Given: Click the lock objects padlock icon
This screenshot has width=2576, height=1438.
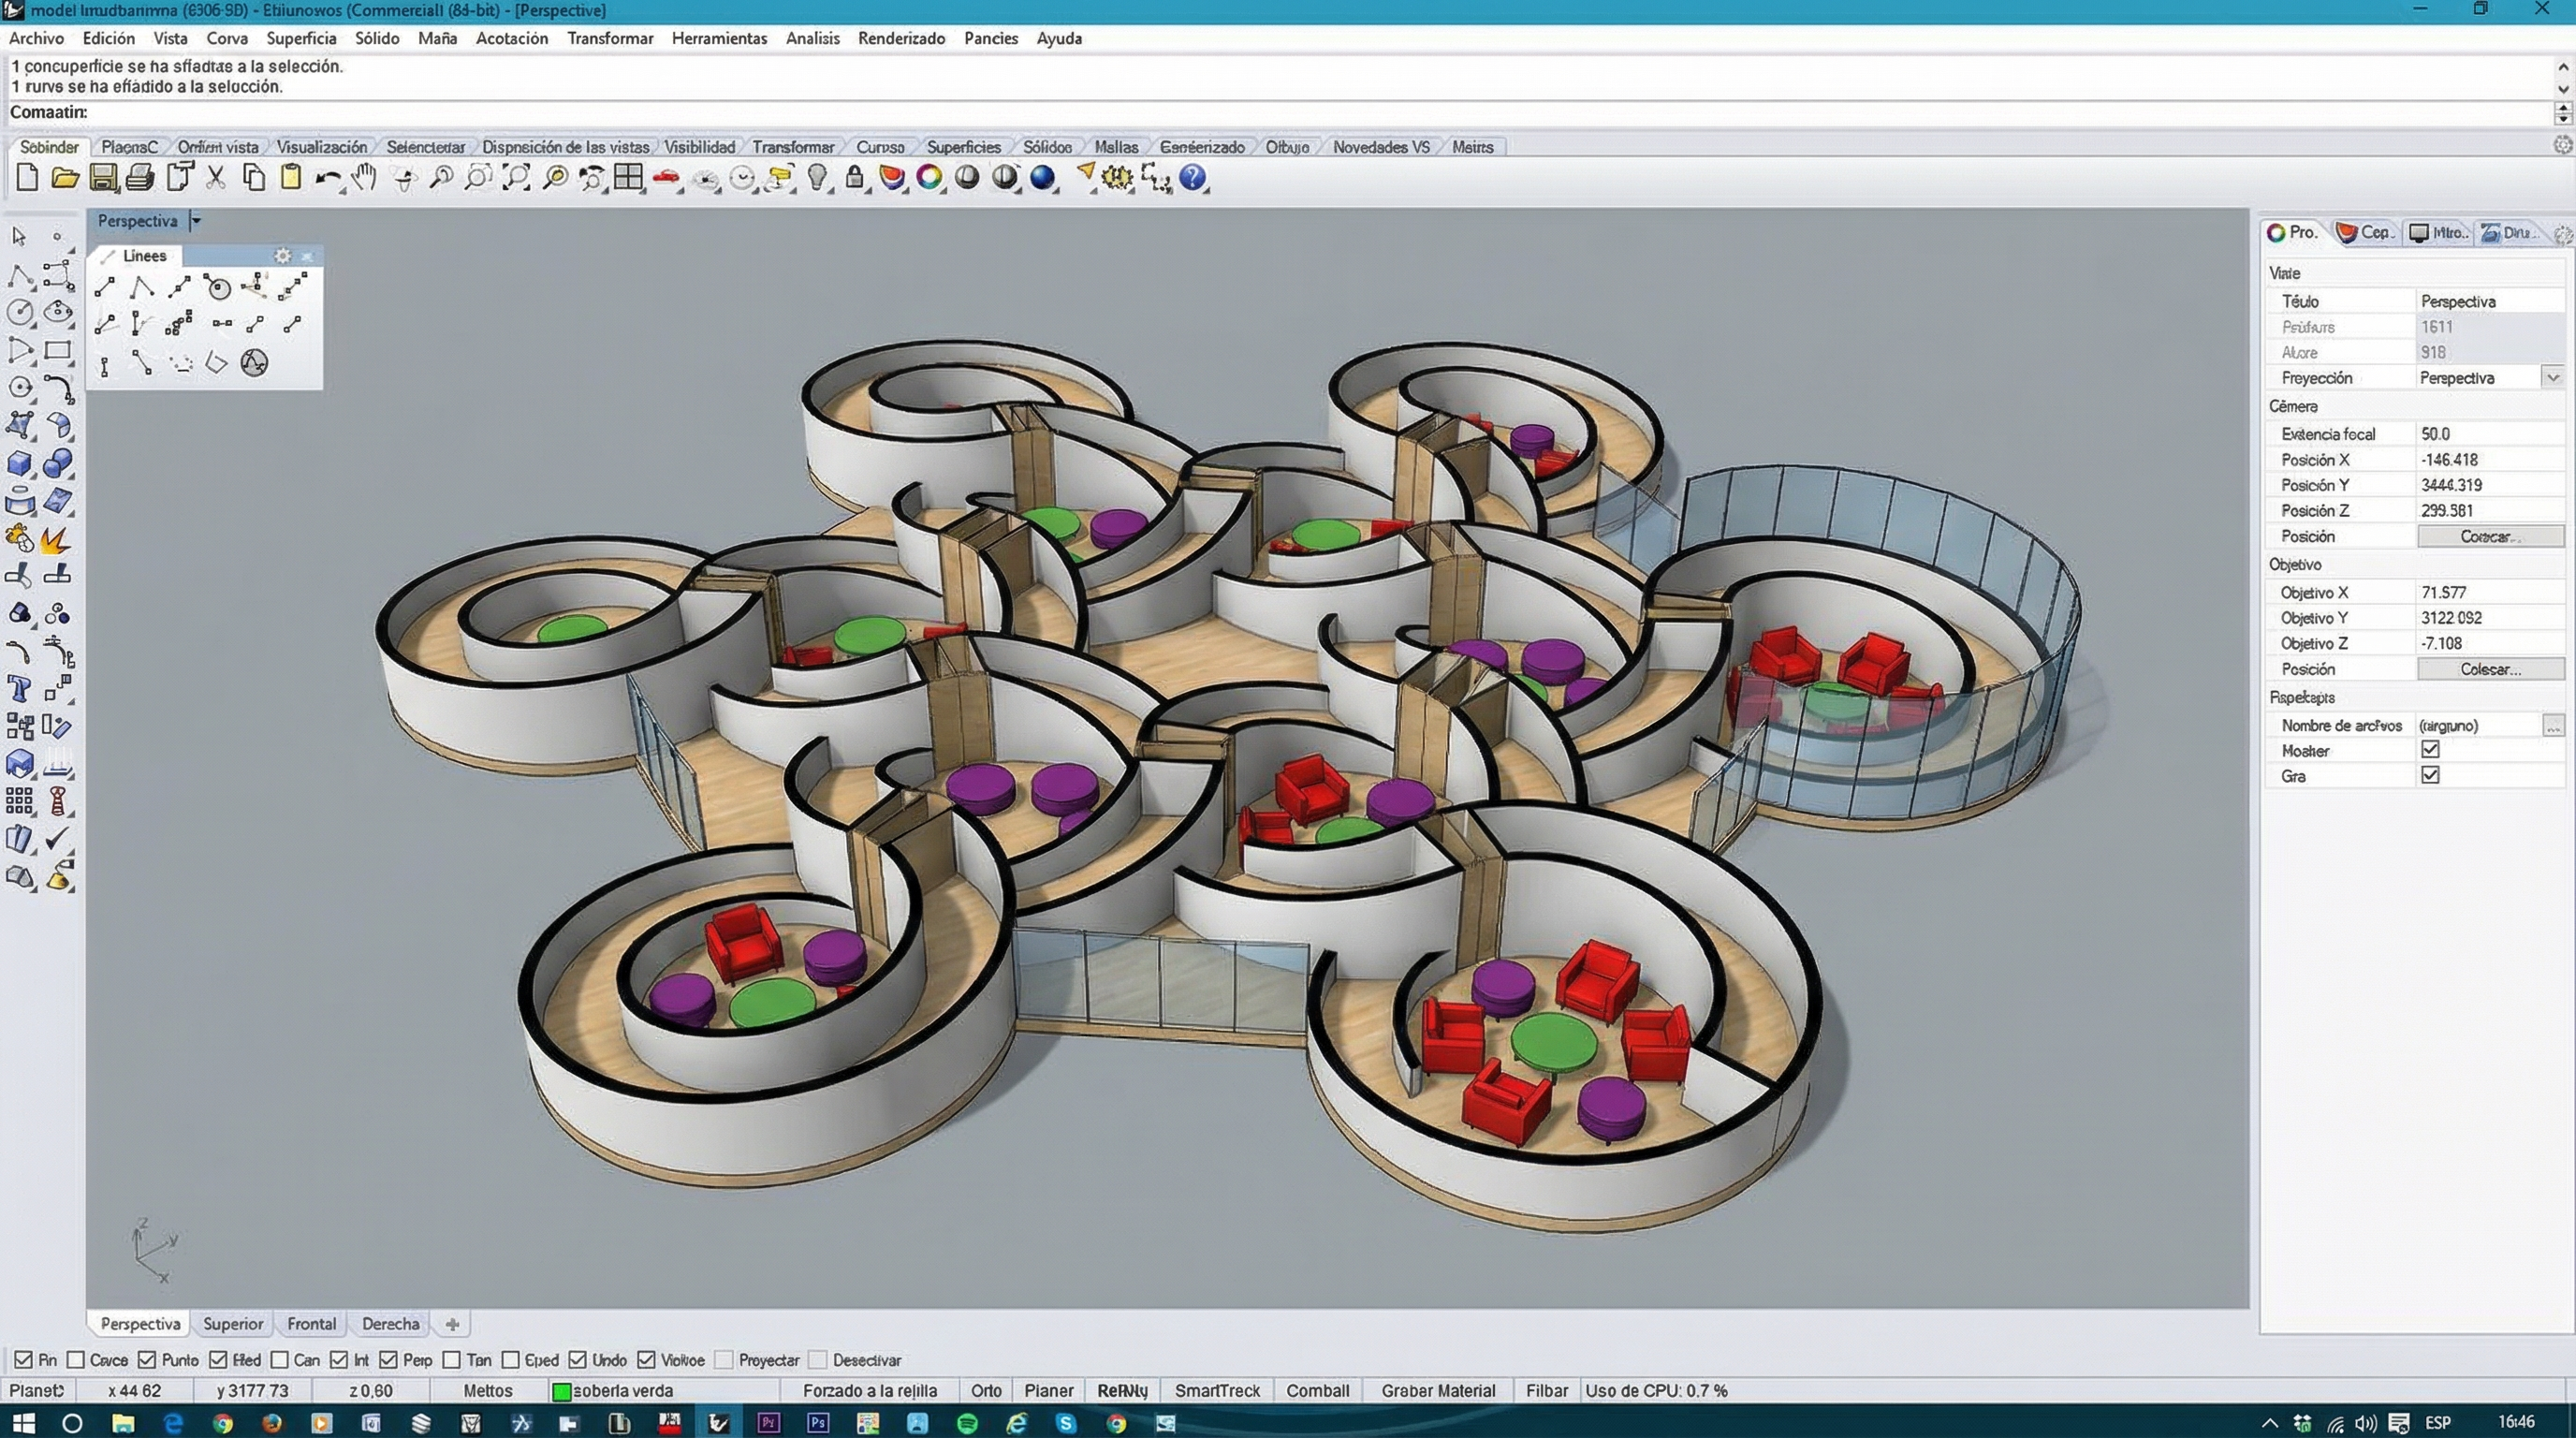Looking at the screenshot, I should [x=854, y=178].
